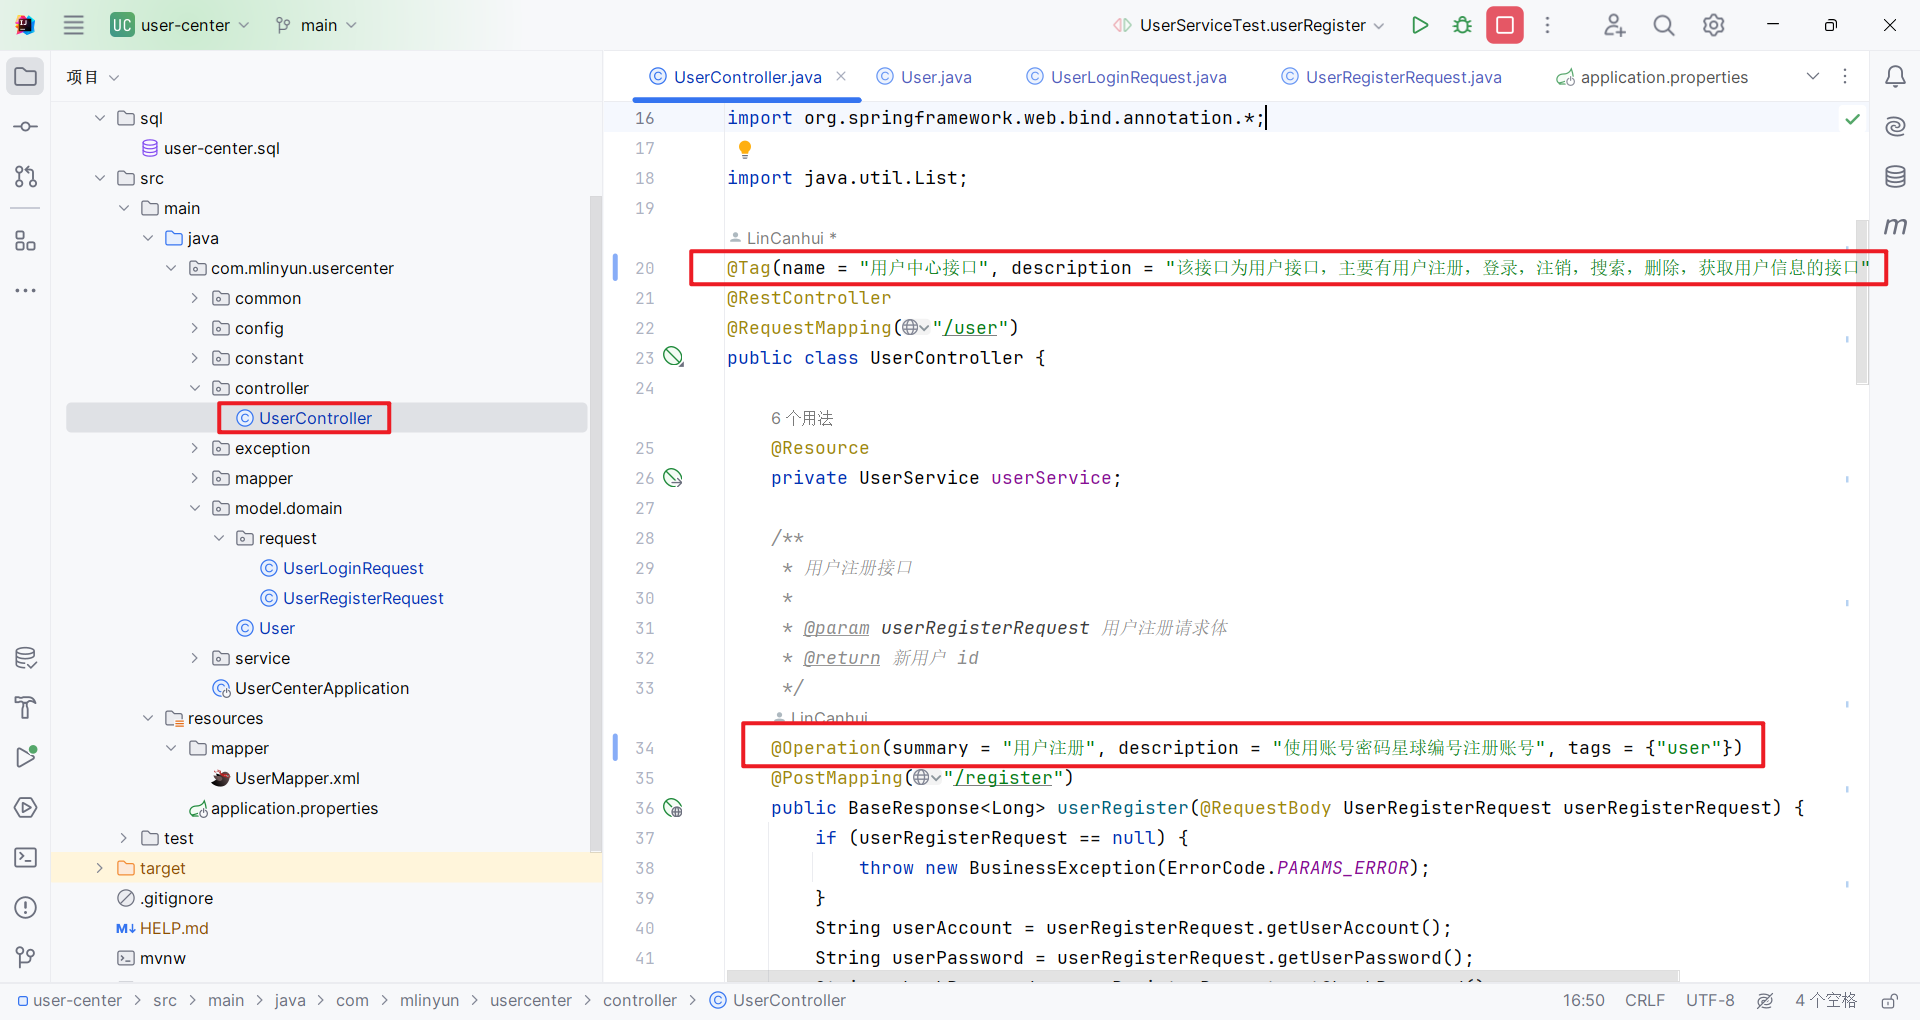Click the intention lightbulb on line 17
This screenshot has height=1020, width=1920.
744,149
